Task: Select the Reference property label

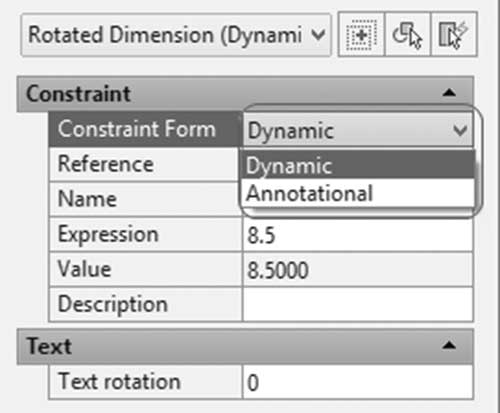Action: click(x=106, y=164)
